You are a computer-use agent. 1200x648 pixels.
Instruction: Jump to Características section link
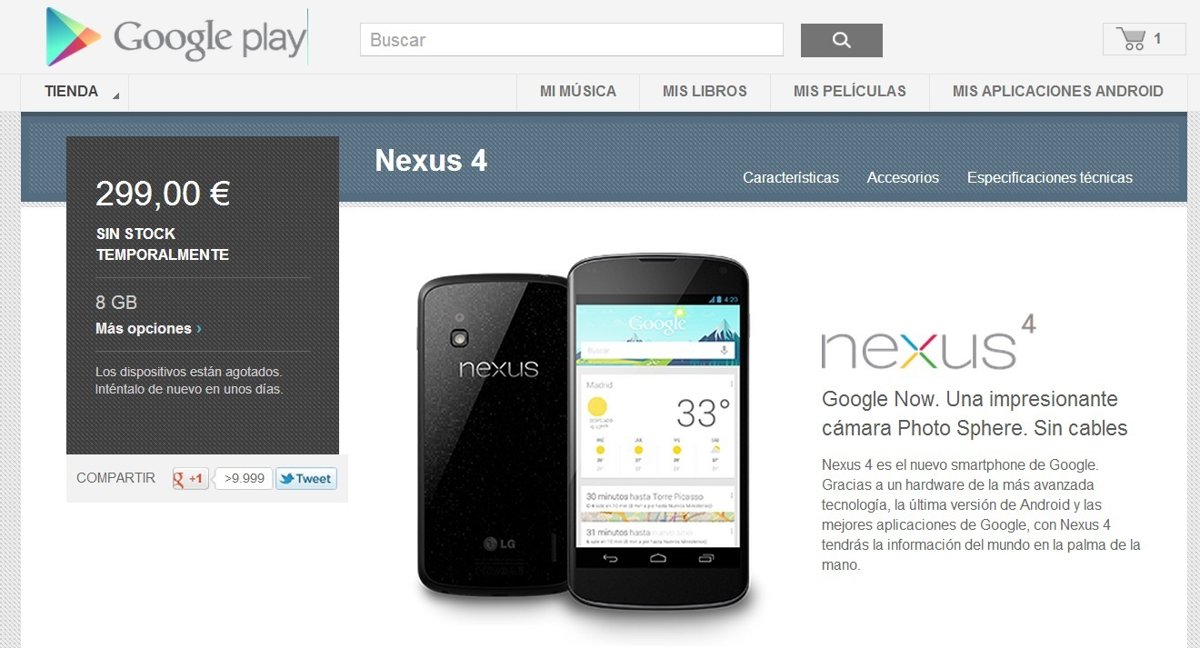791,177
